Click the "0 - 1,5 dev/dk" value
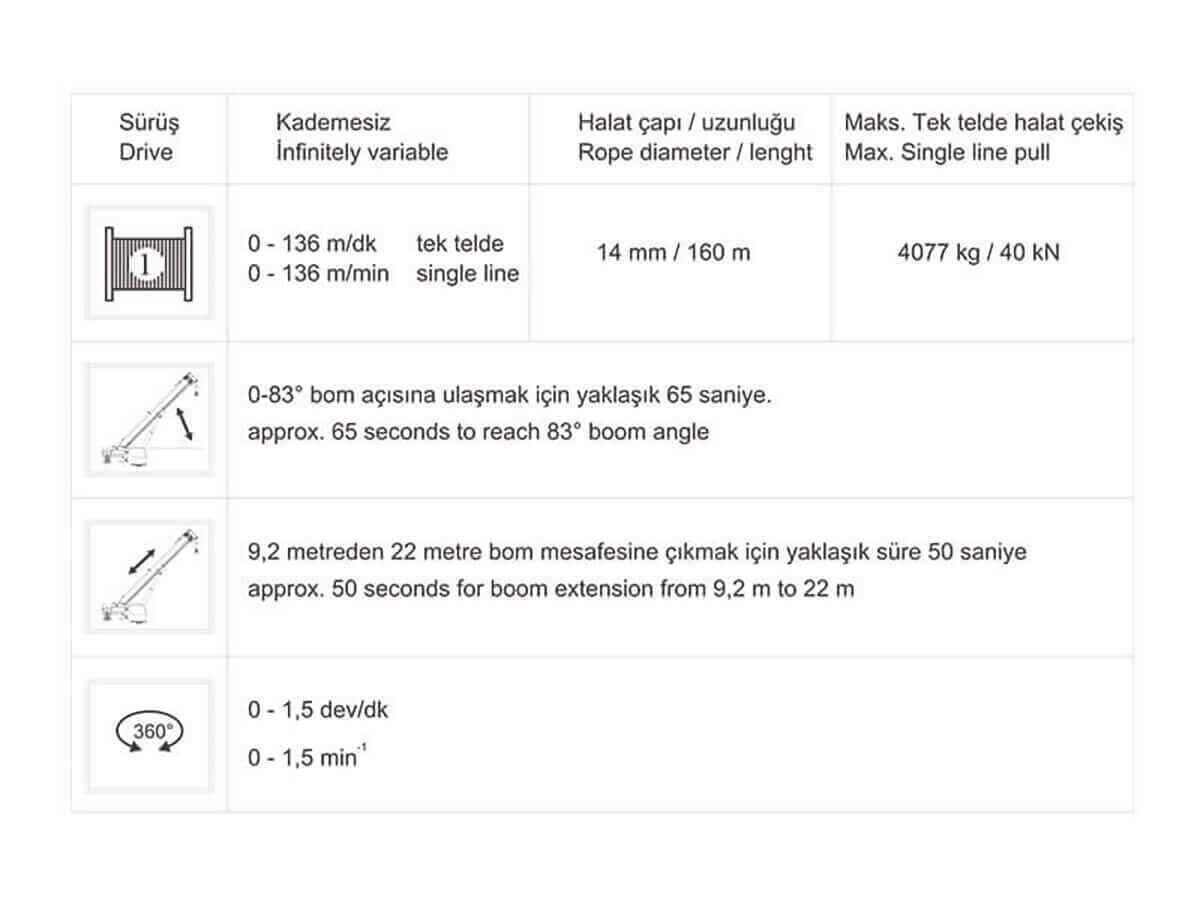The height and width of the screenshot is (916, 1200). (318, 710)
